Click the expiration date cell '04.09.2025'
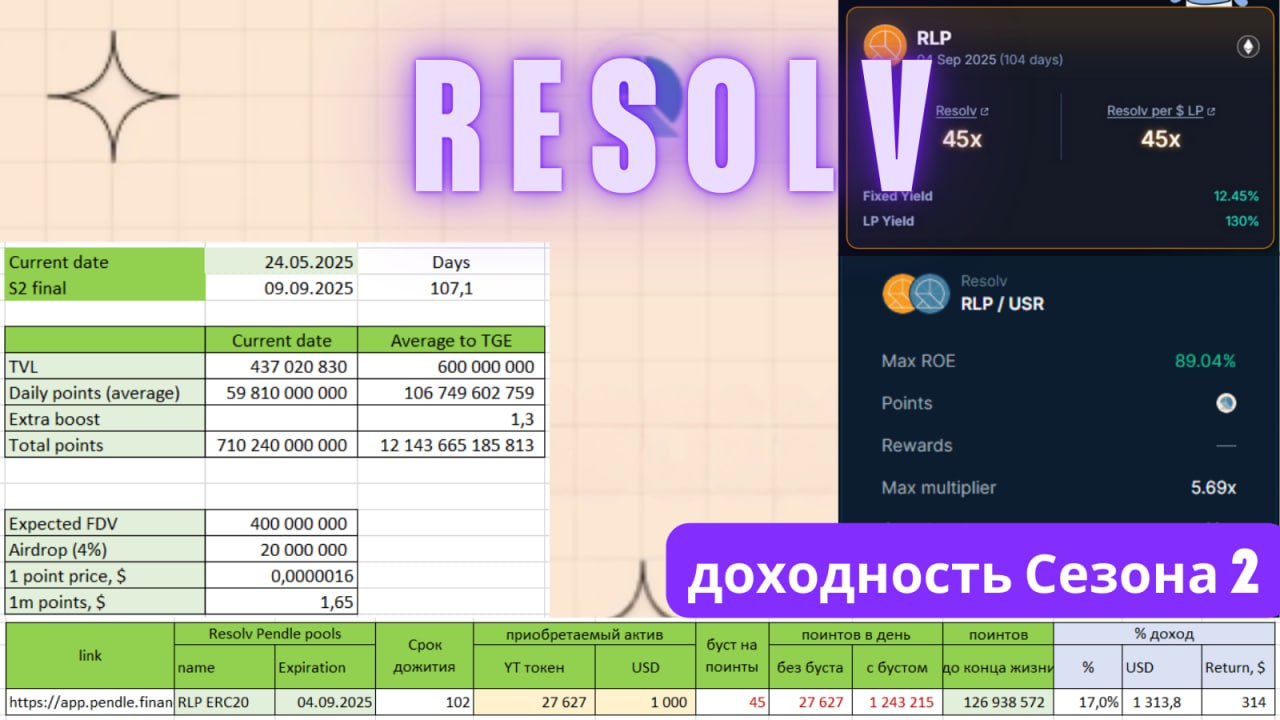This screenshot has height=720, width=1280. [x=325, y=702]
